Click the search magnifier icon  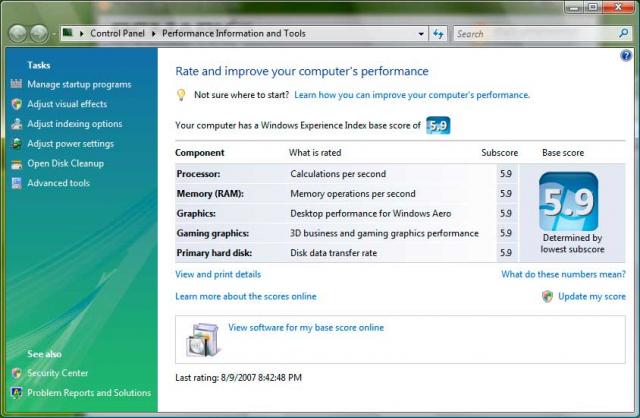[624, 33]
